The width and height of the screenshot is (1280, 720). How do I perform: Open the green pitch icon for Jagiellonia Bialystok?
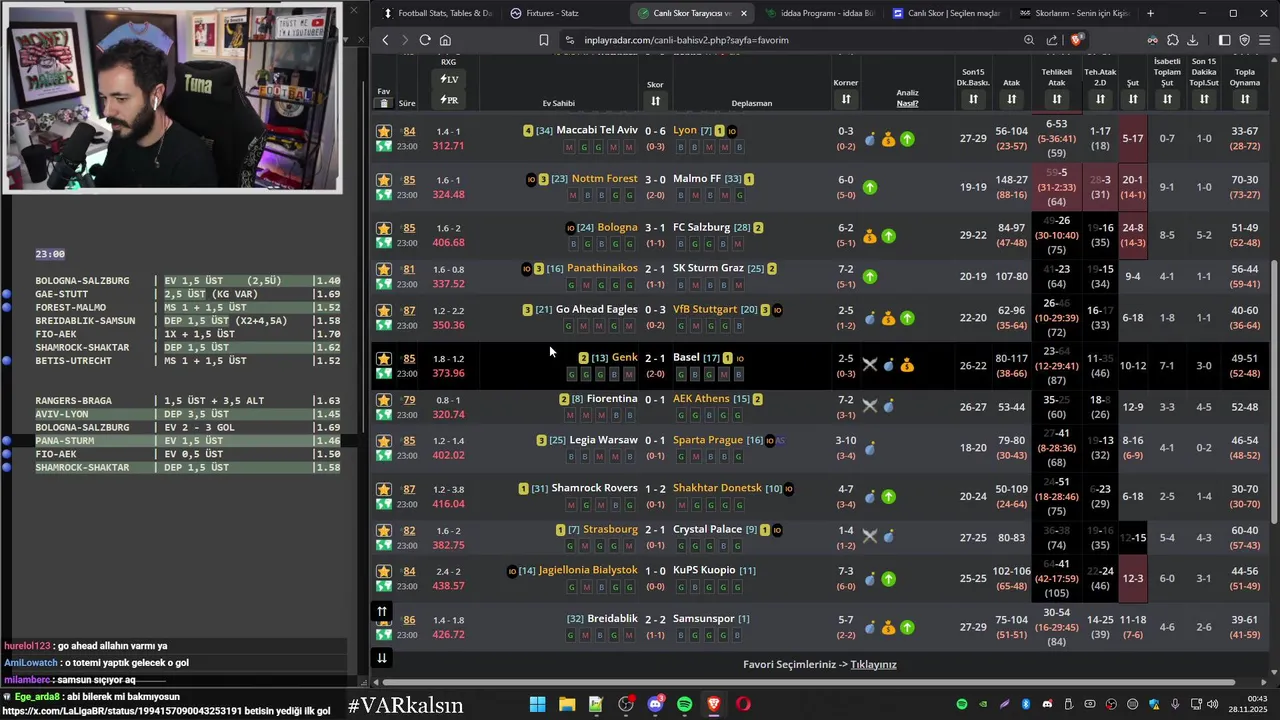[383, 586]
